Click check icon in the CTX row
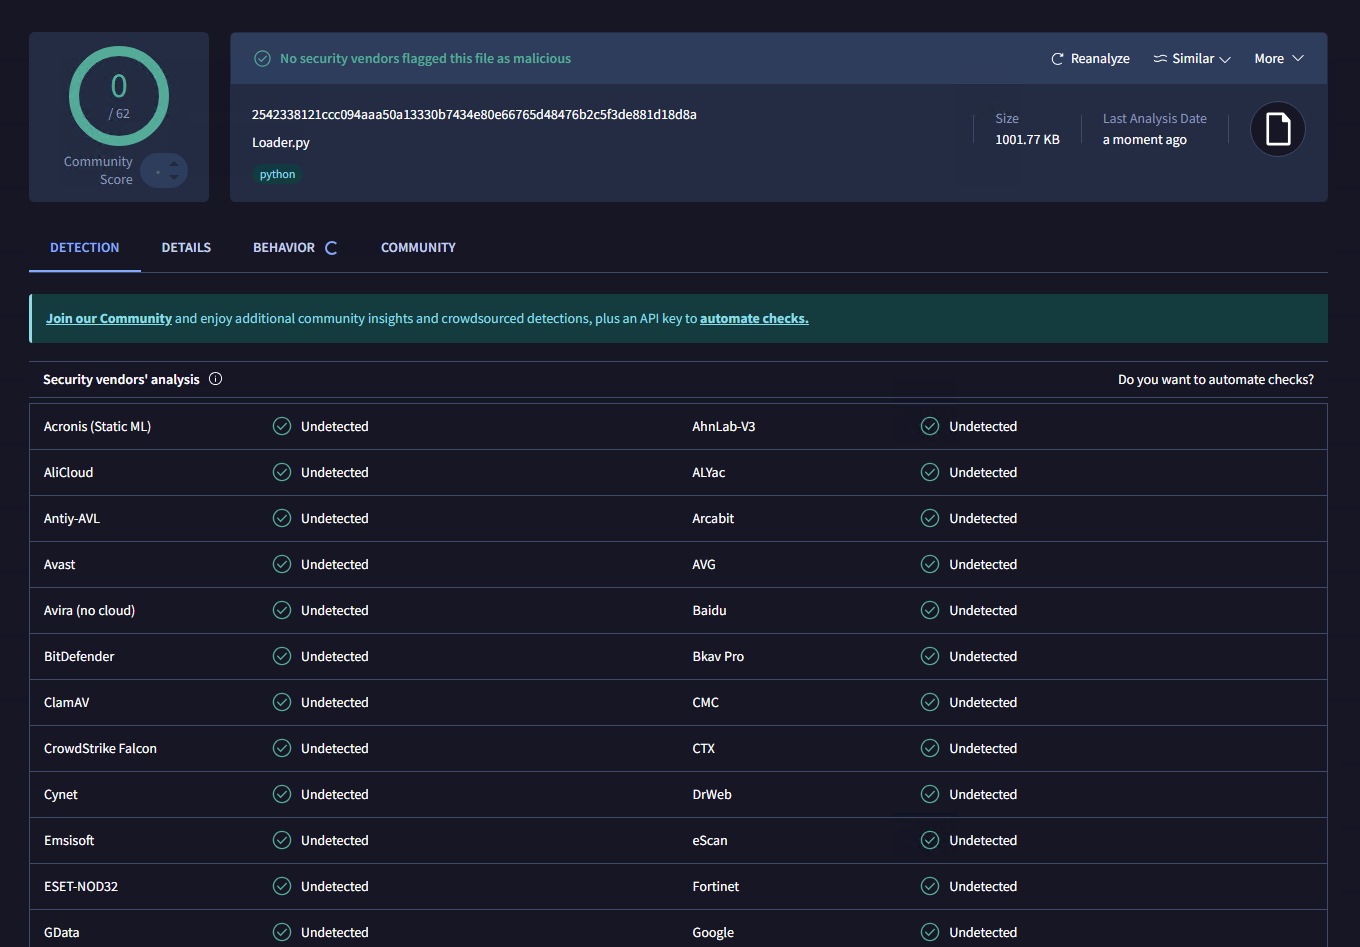Image resolution: width=1360 pixels, height=947 pixels. (930, 748)
